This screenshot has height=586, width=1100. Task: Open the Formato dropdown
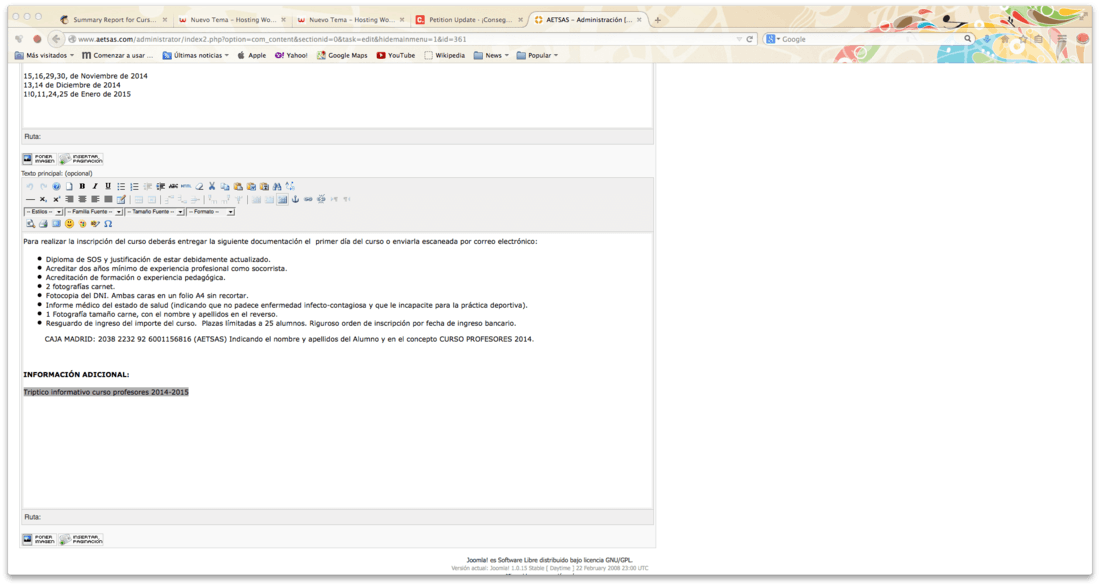(210, 212)
